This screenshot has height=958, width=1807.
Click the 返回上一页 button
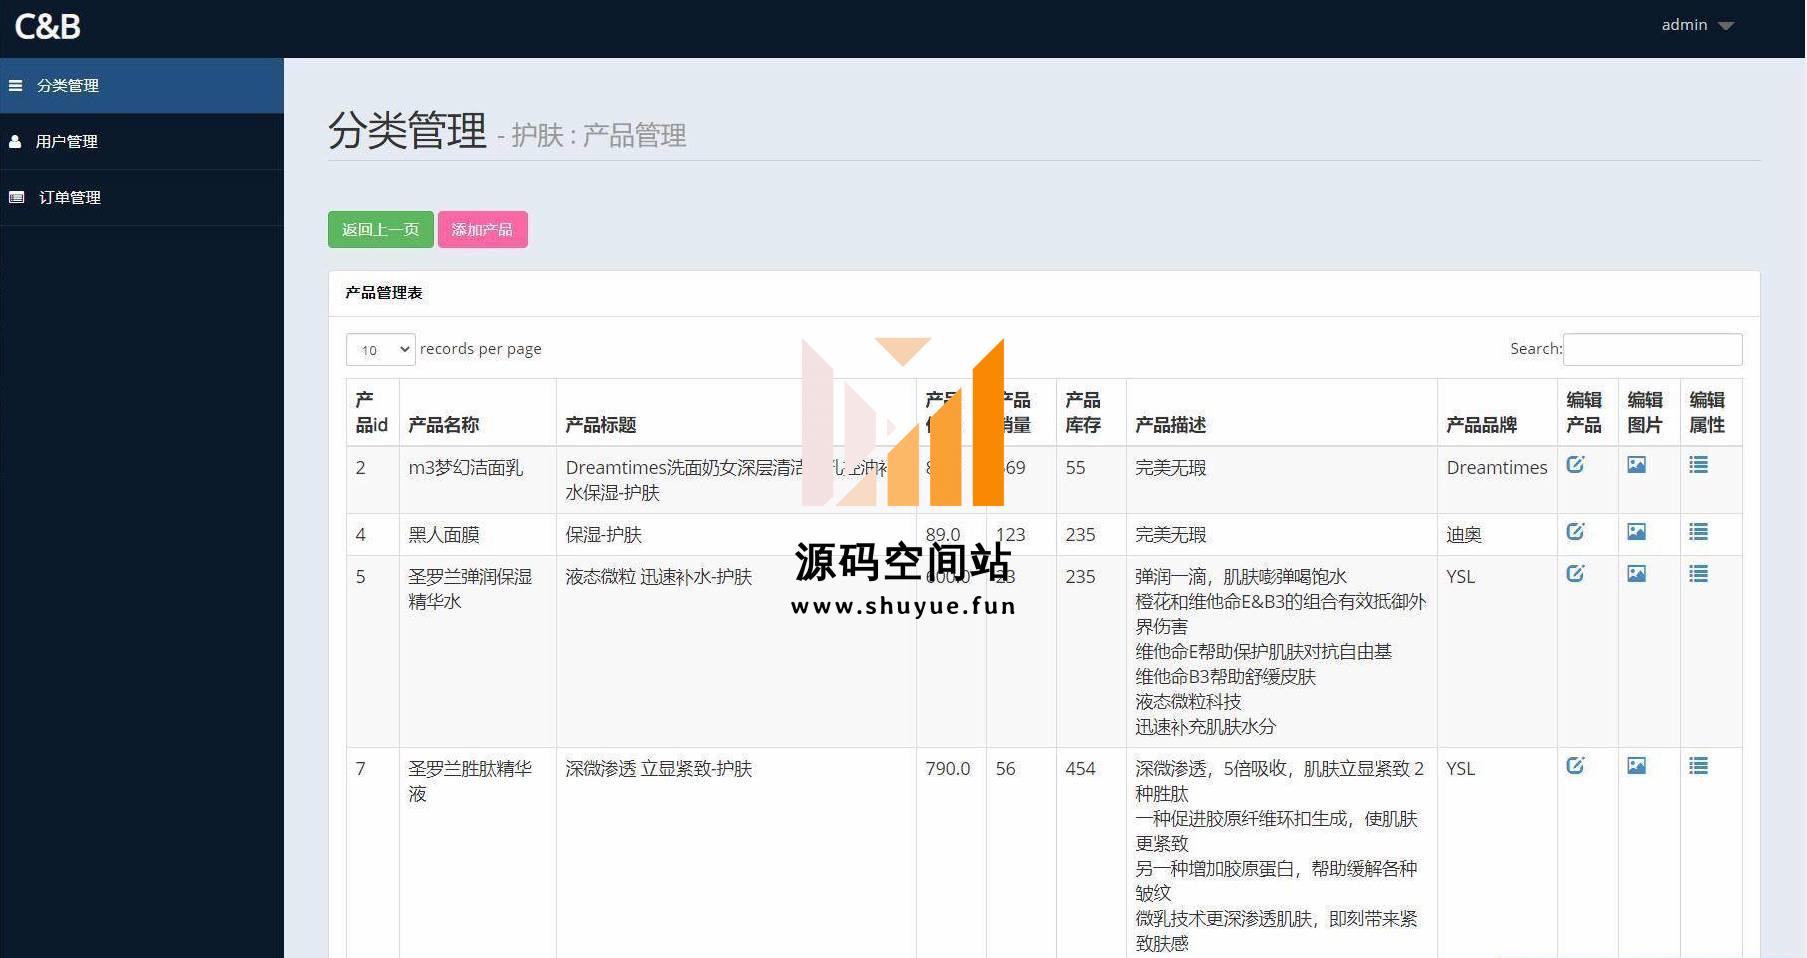pyautogui.click(x=380, y=229)
